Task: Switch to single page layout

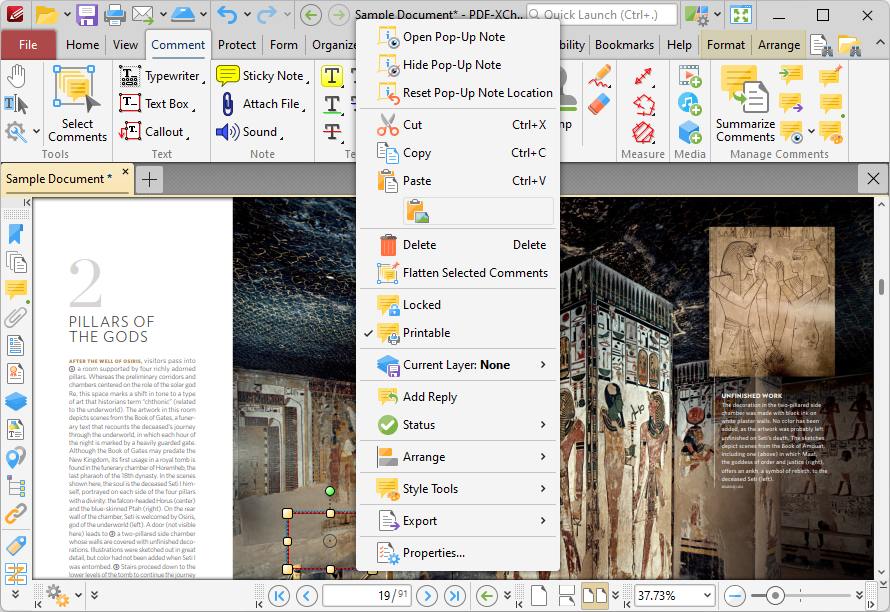Action: click(539, 596)
